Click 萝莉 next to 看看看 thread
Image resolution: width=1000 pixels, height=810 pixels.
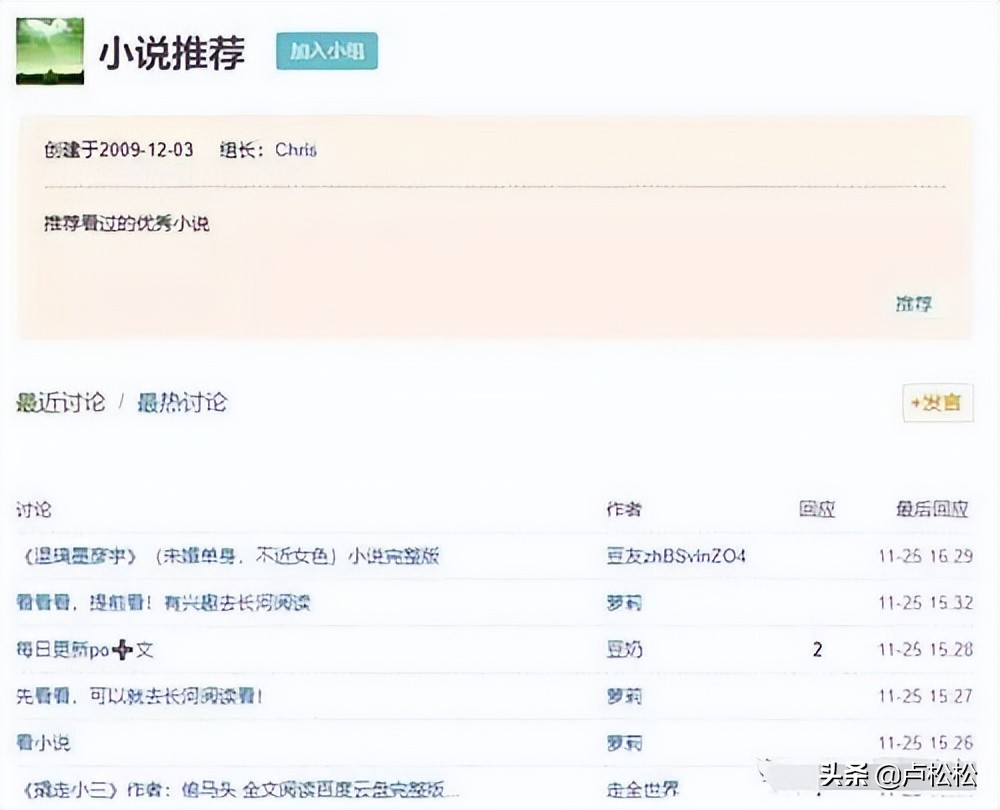tap(625, 602)
